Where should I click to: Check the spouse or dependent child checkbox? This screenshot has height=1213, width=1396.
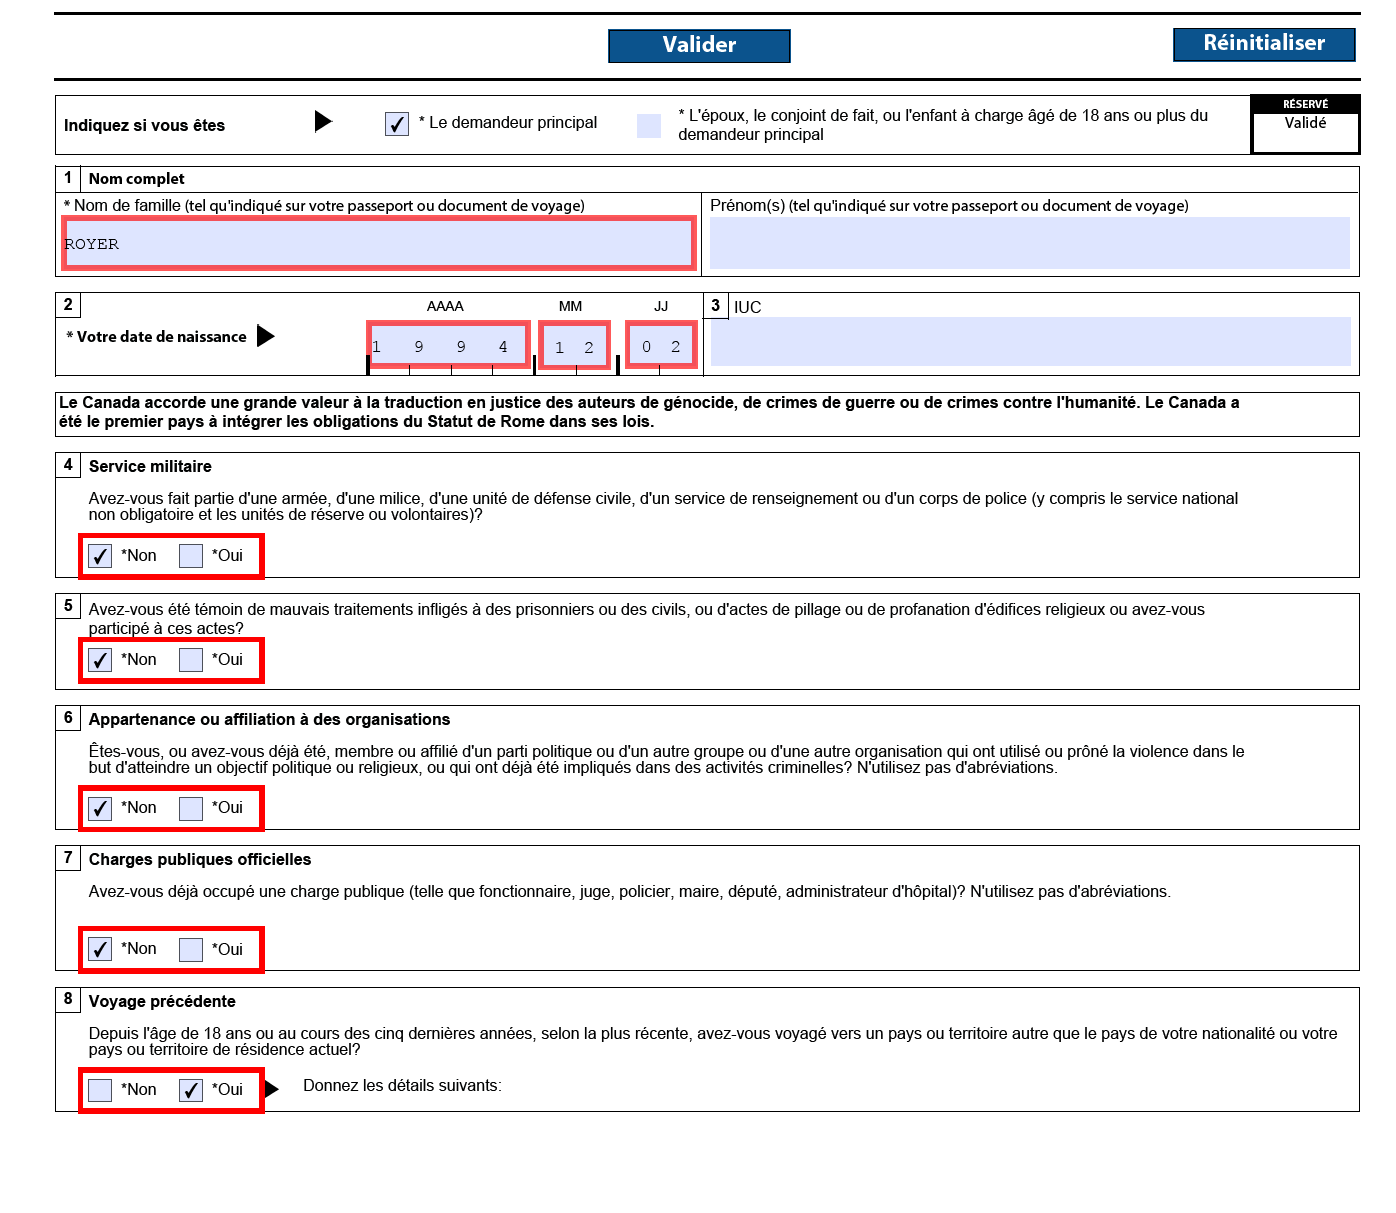(649, 125)
